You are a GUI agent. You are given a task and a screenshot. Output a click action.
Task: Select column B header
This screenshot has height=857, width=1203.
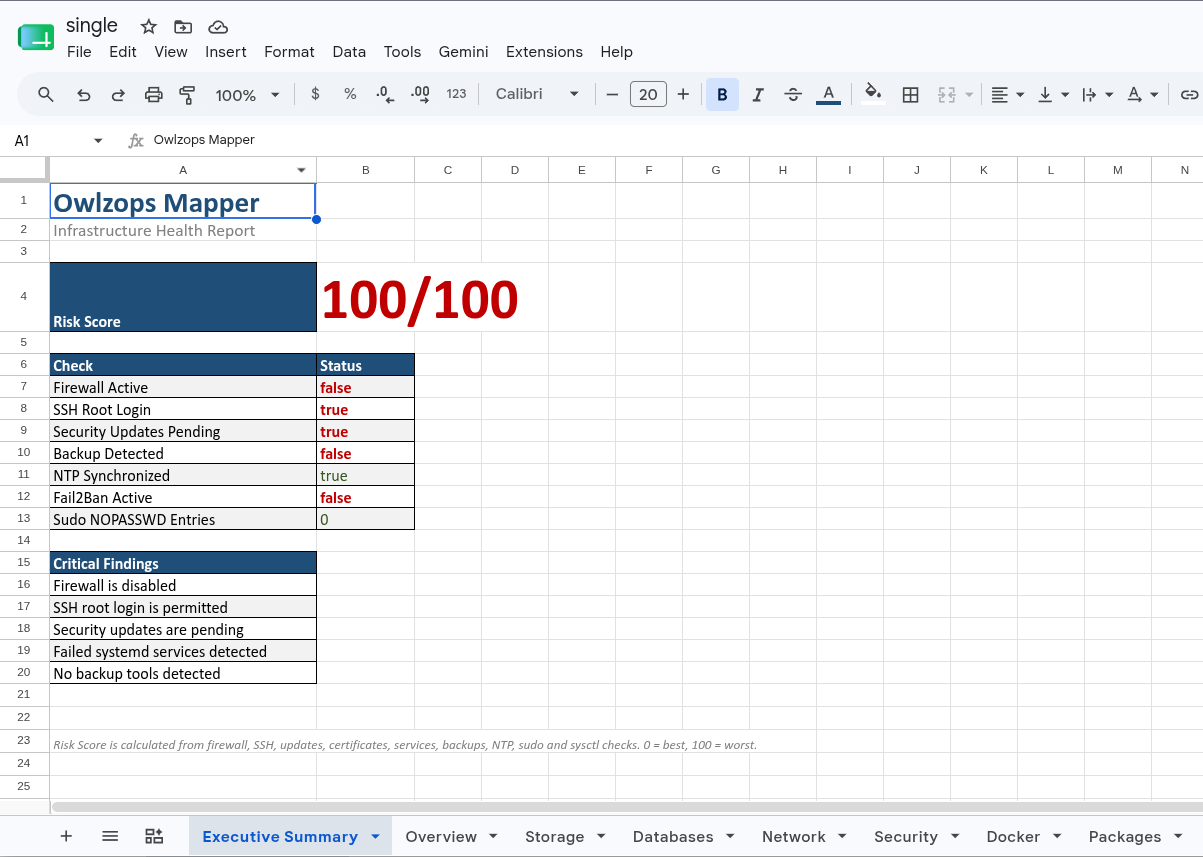click(365, 170)
